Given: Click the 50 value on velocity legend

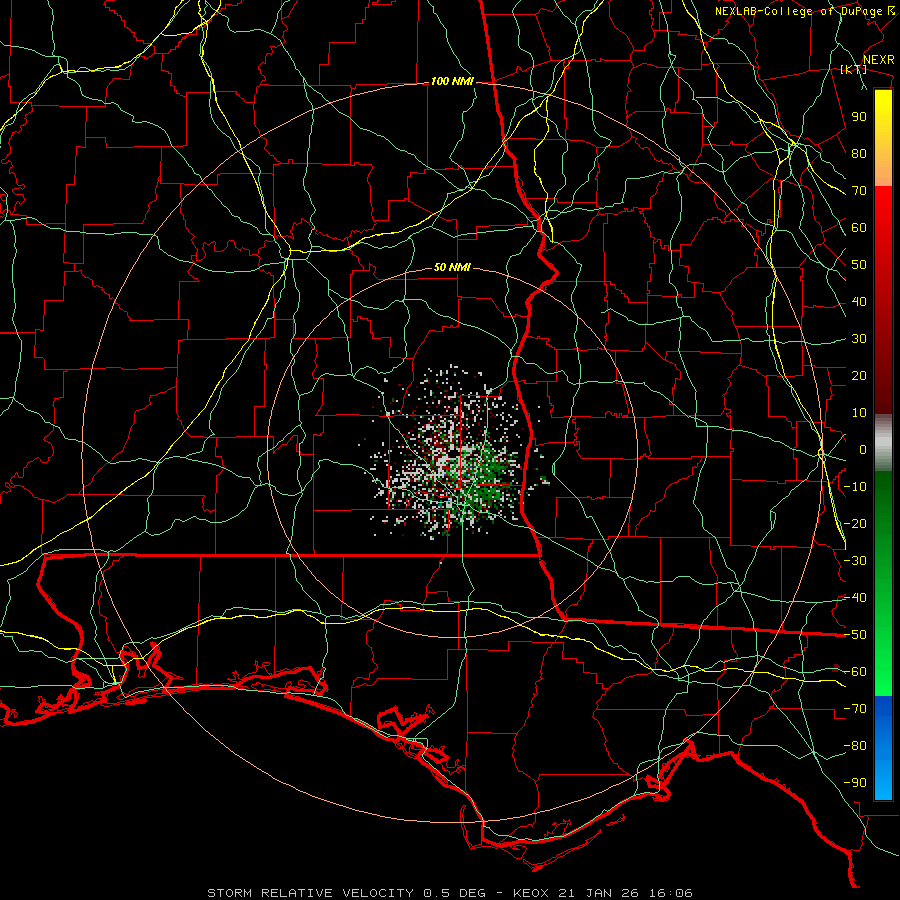Looking at the screenshot, I should pyautogui.click(x=859, y=265).
